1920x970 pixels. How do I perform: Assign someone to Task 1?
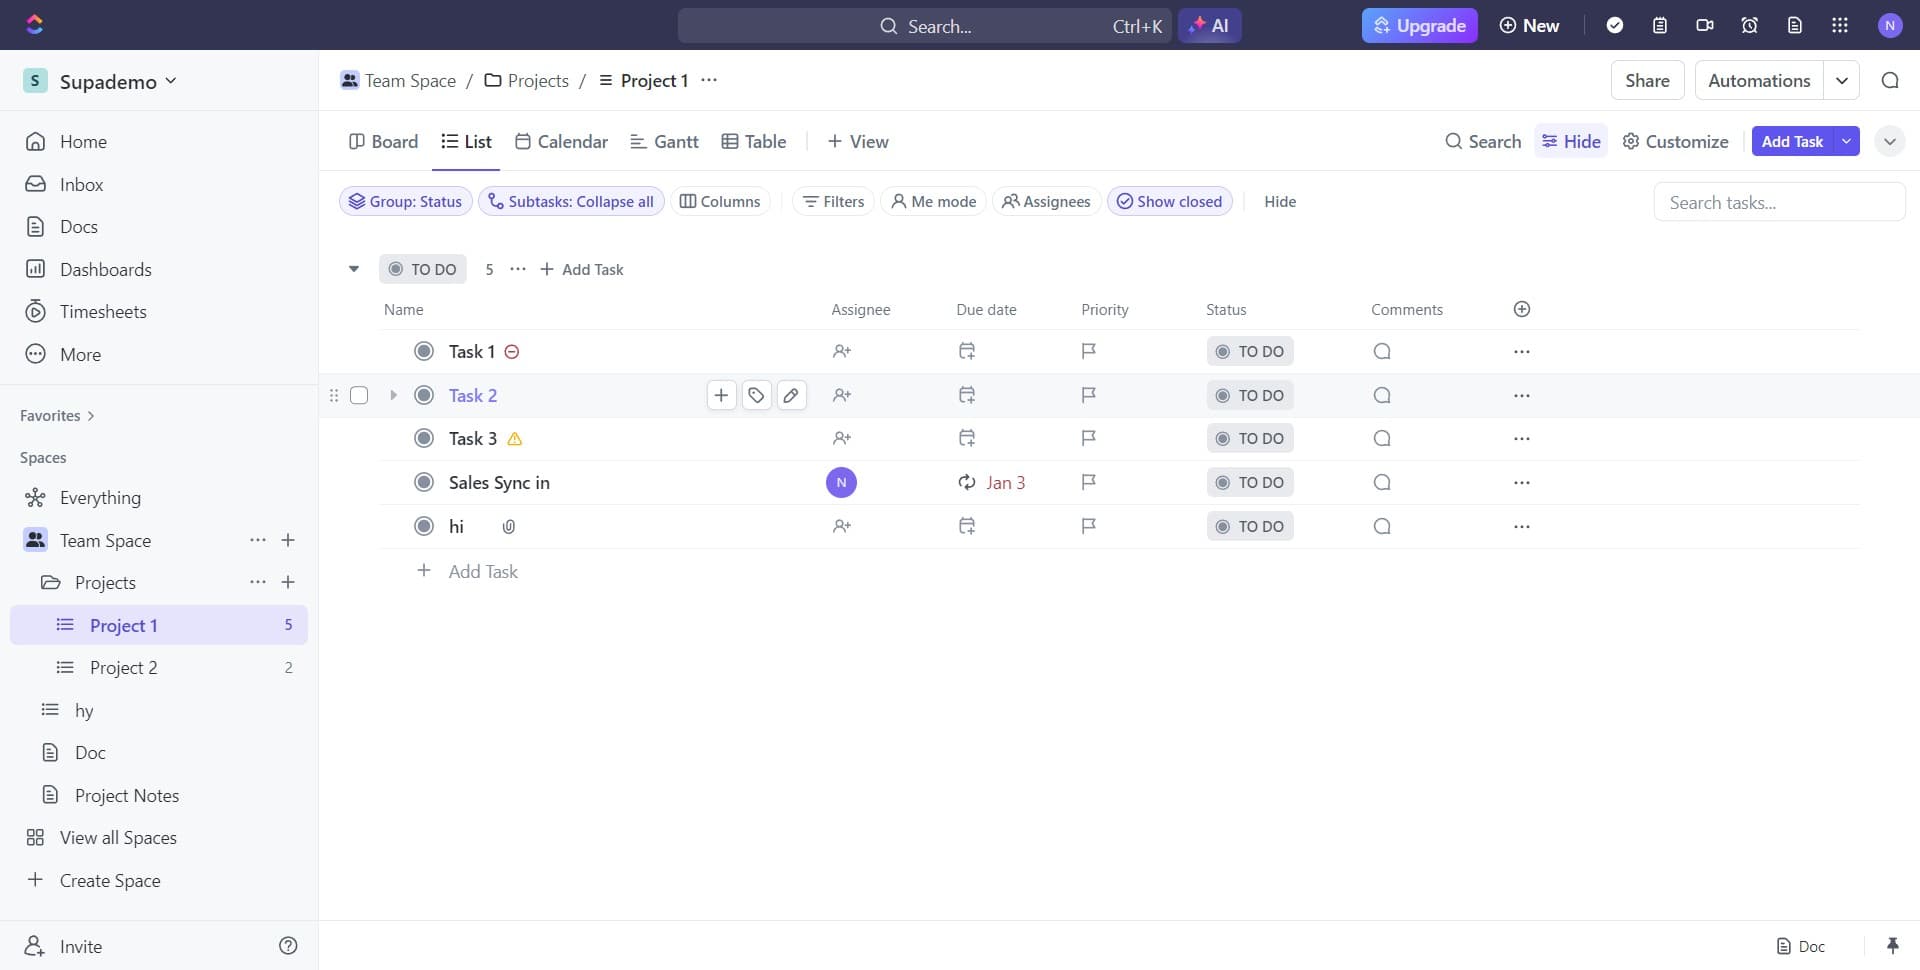(841, 351)
